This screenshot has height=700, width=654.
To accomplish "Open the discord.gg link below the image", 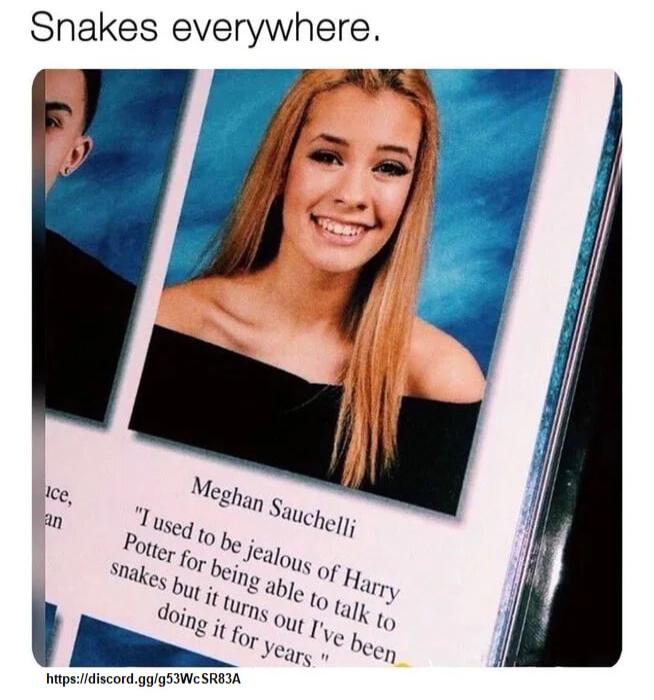I will 144,679.
